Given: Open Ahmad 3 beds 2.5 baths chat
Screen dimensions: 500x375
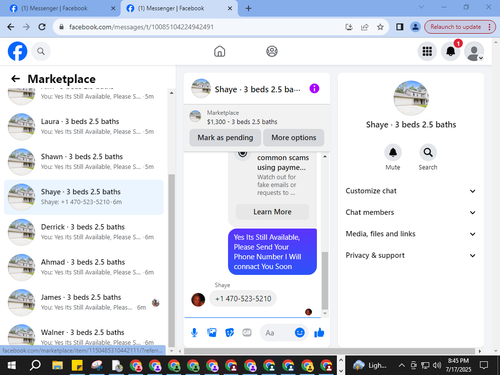Looking at the screenshot, I should [x=83, y=267].
